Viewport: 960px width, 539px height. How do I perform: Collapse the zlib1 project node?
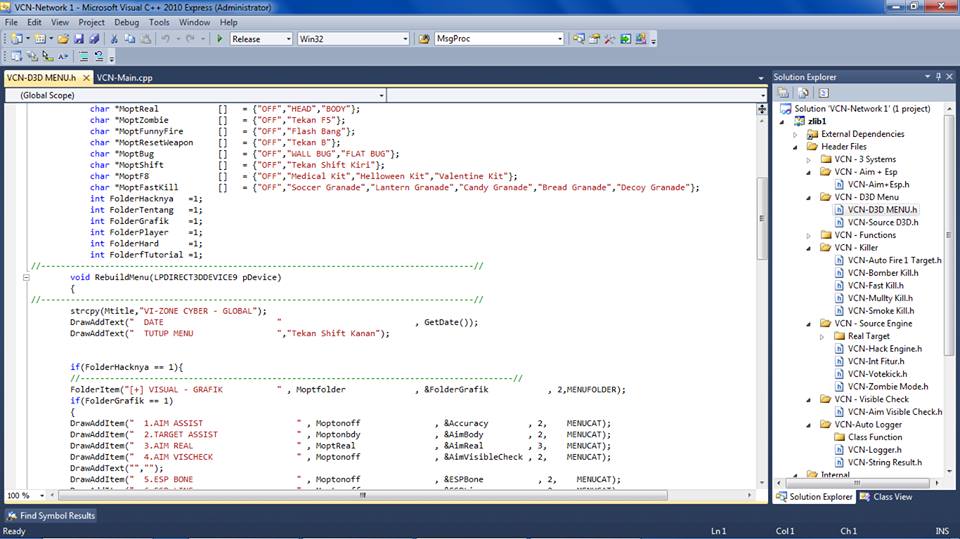[782, 121]
